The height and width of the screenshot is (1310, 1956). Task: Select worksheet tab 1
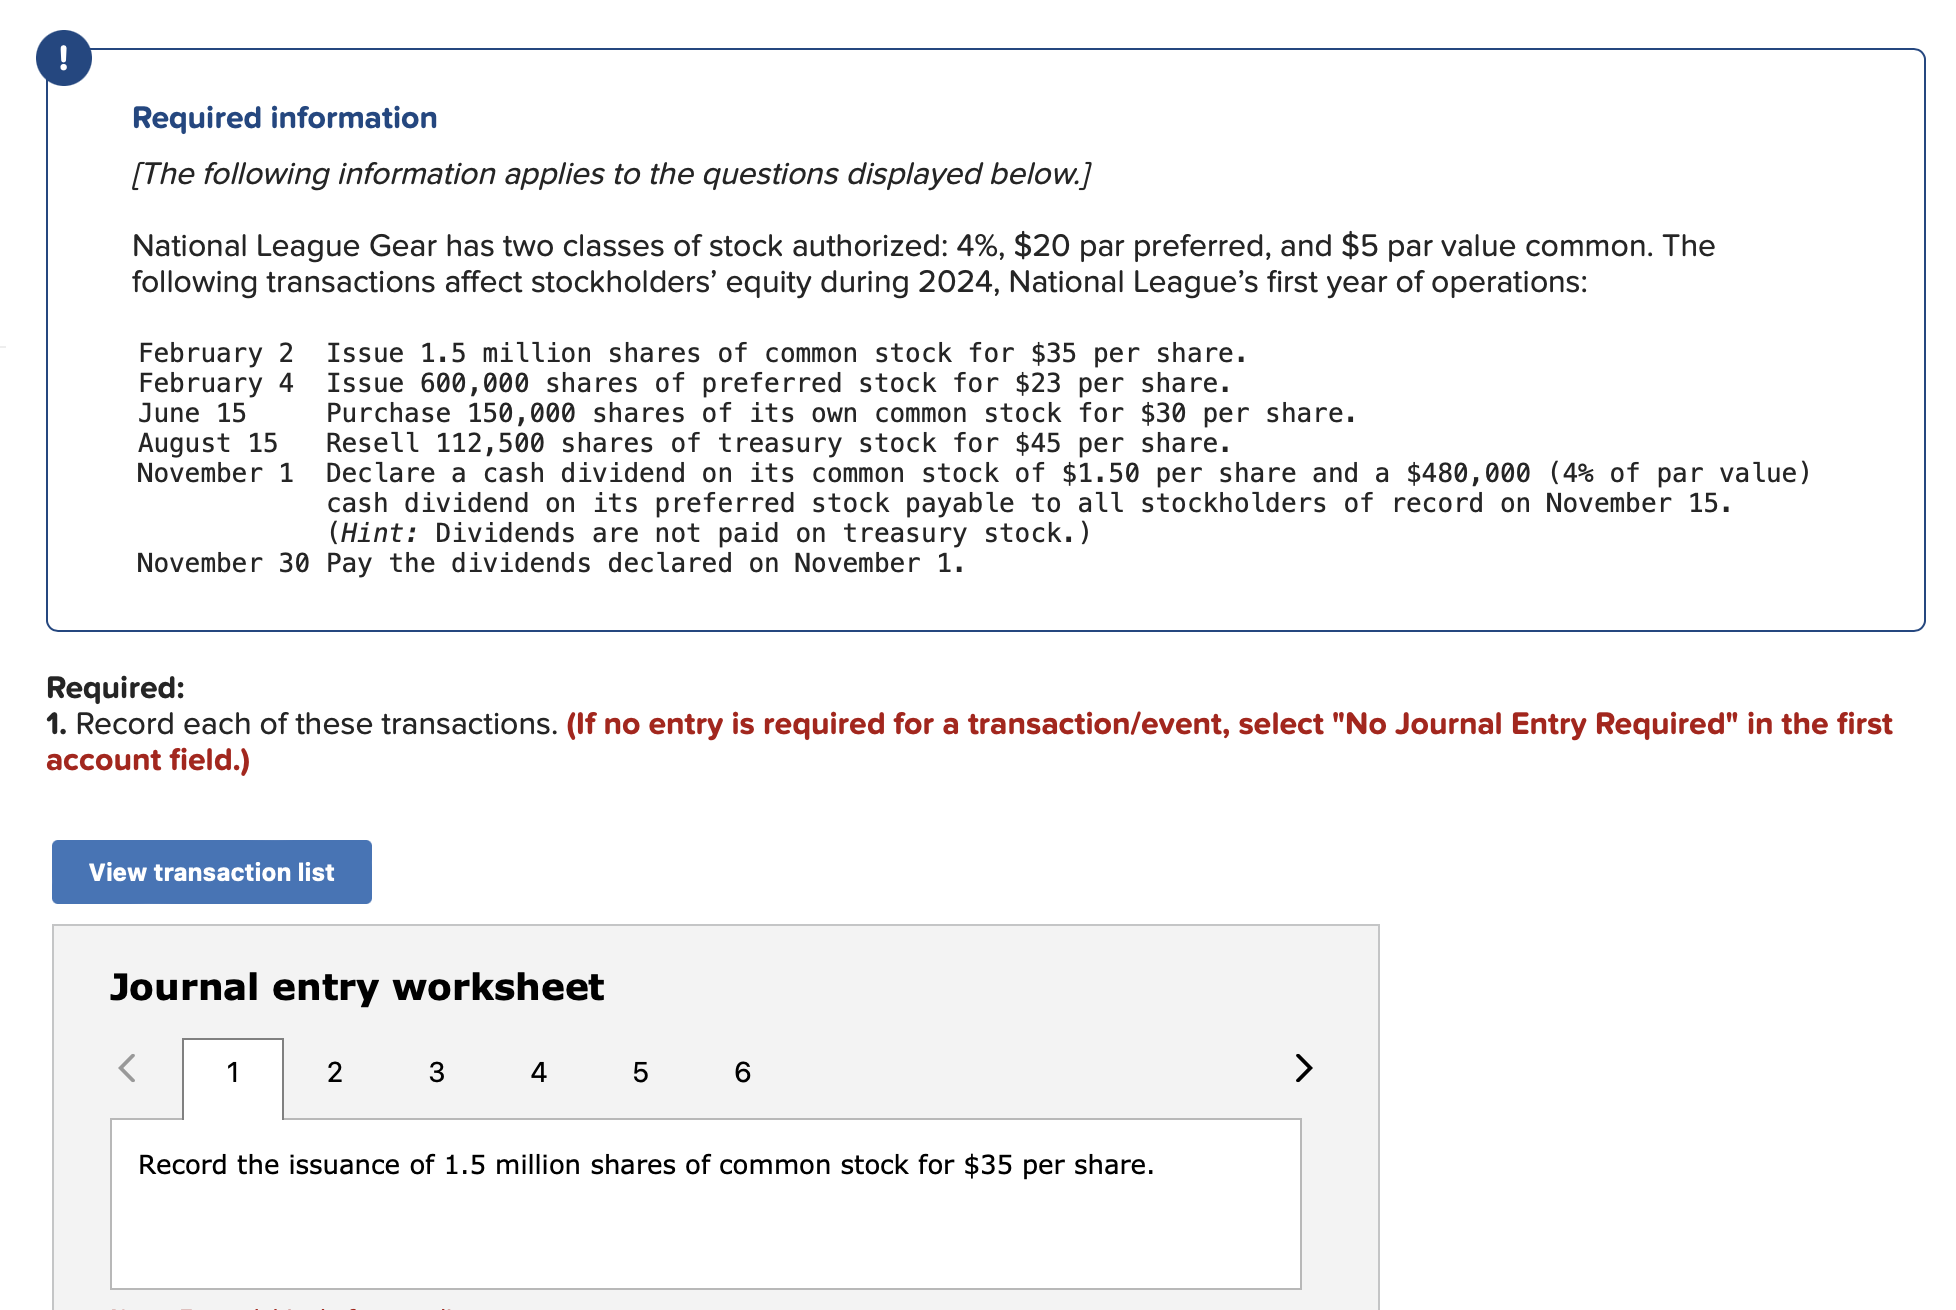point(233,1073)
